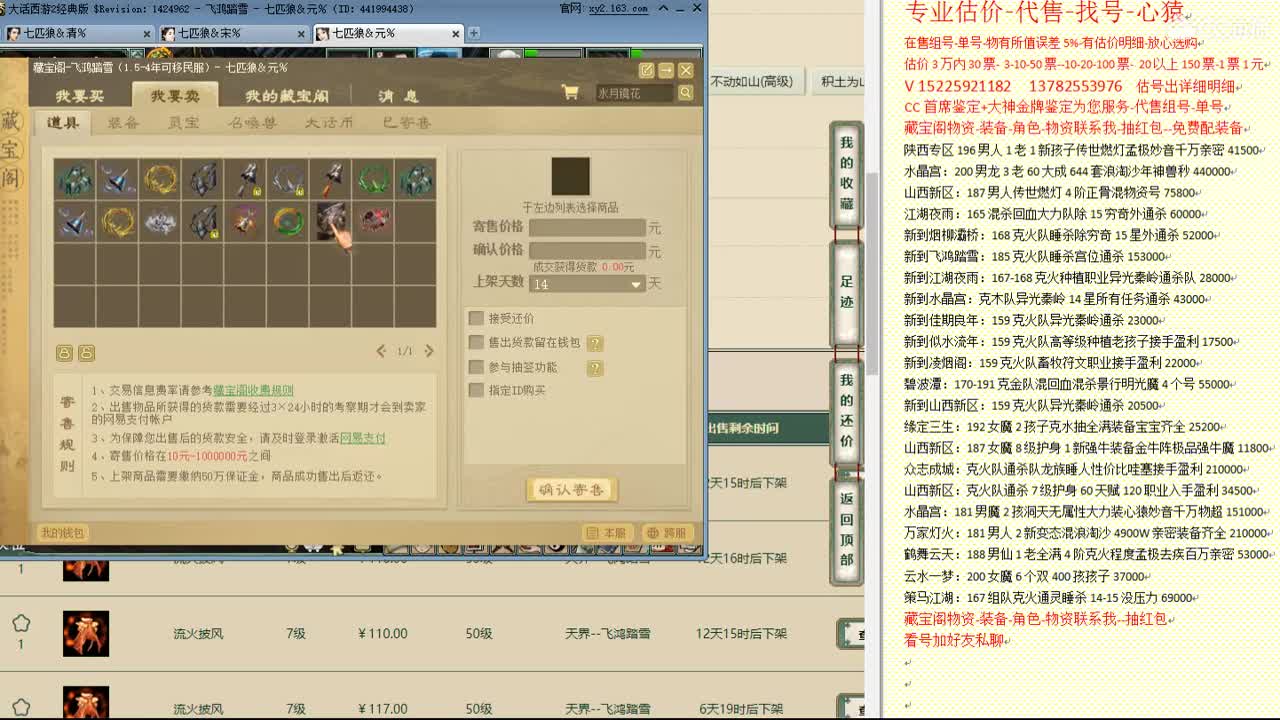Click the second lock icon below inventory grid

(x=86, y=353)
